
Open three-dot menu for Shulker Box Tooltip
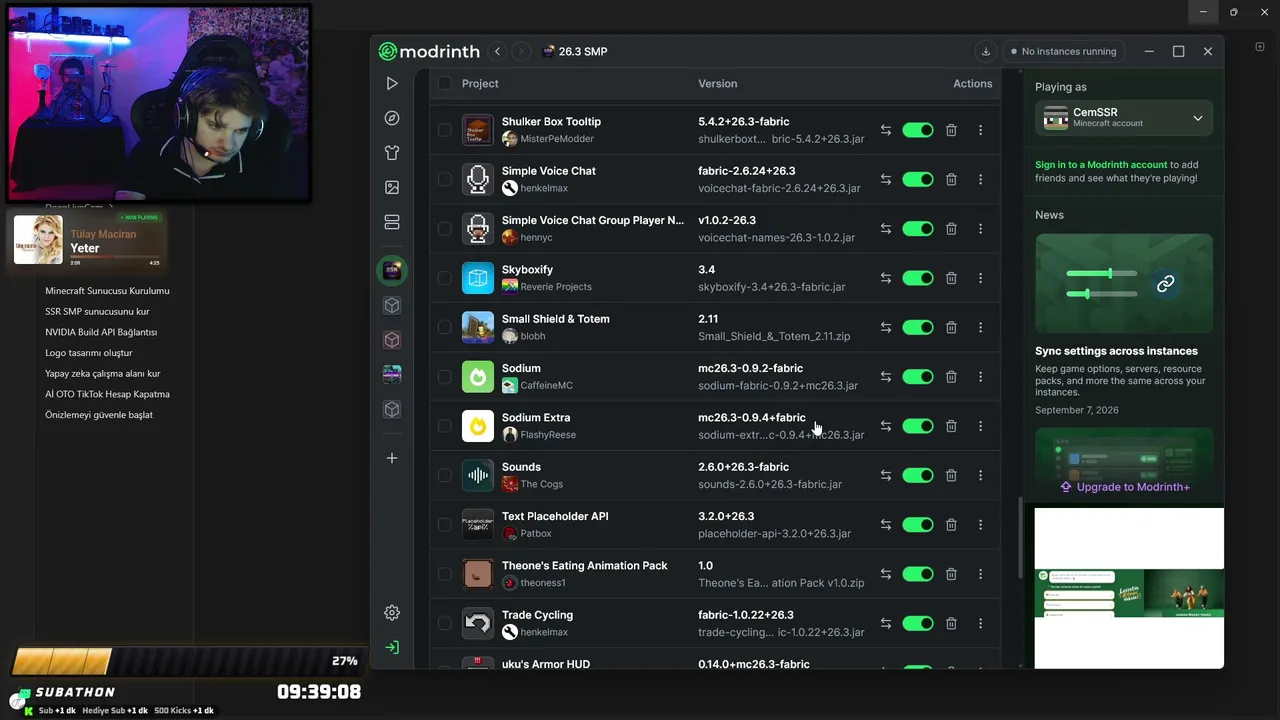980,130
